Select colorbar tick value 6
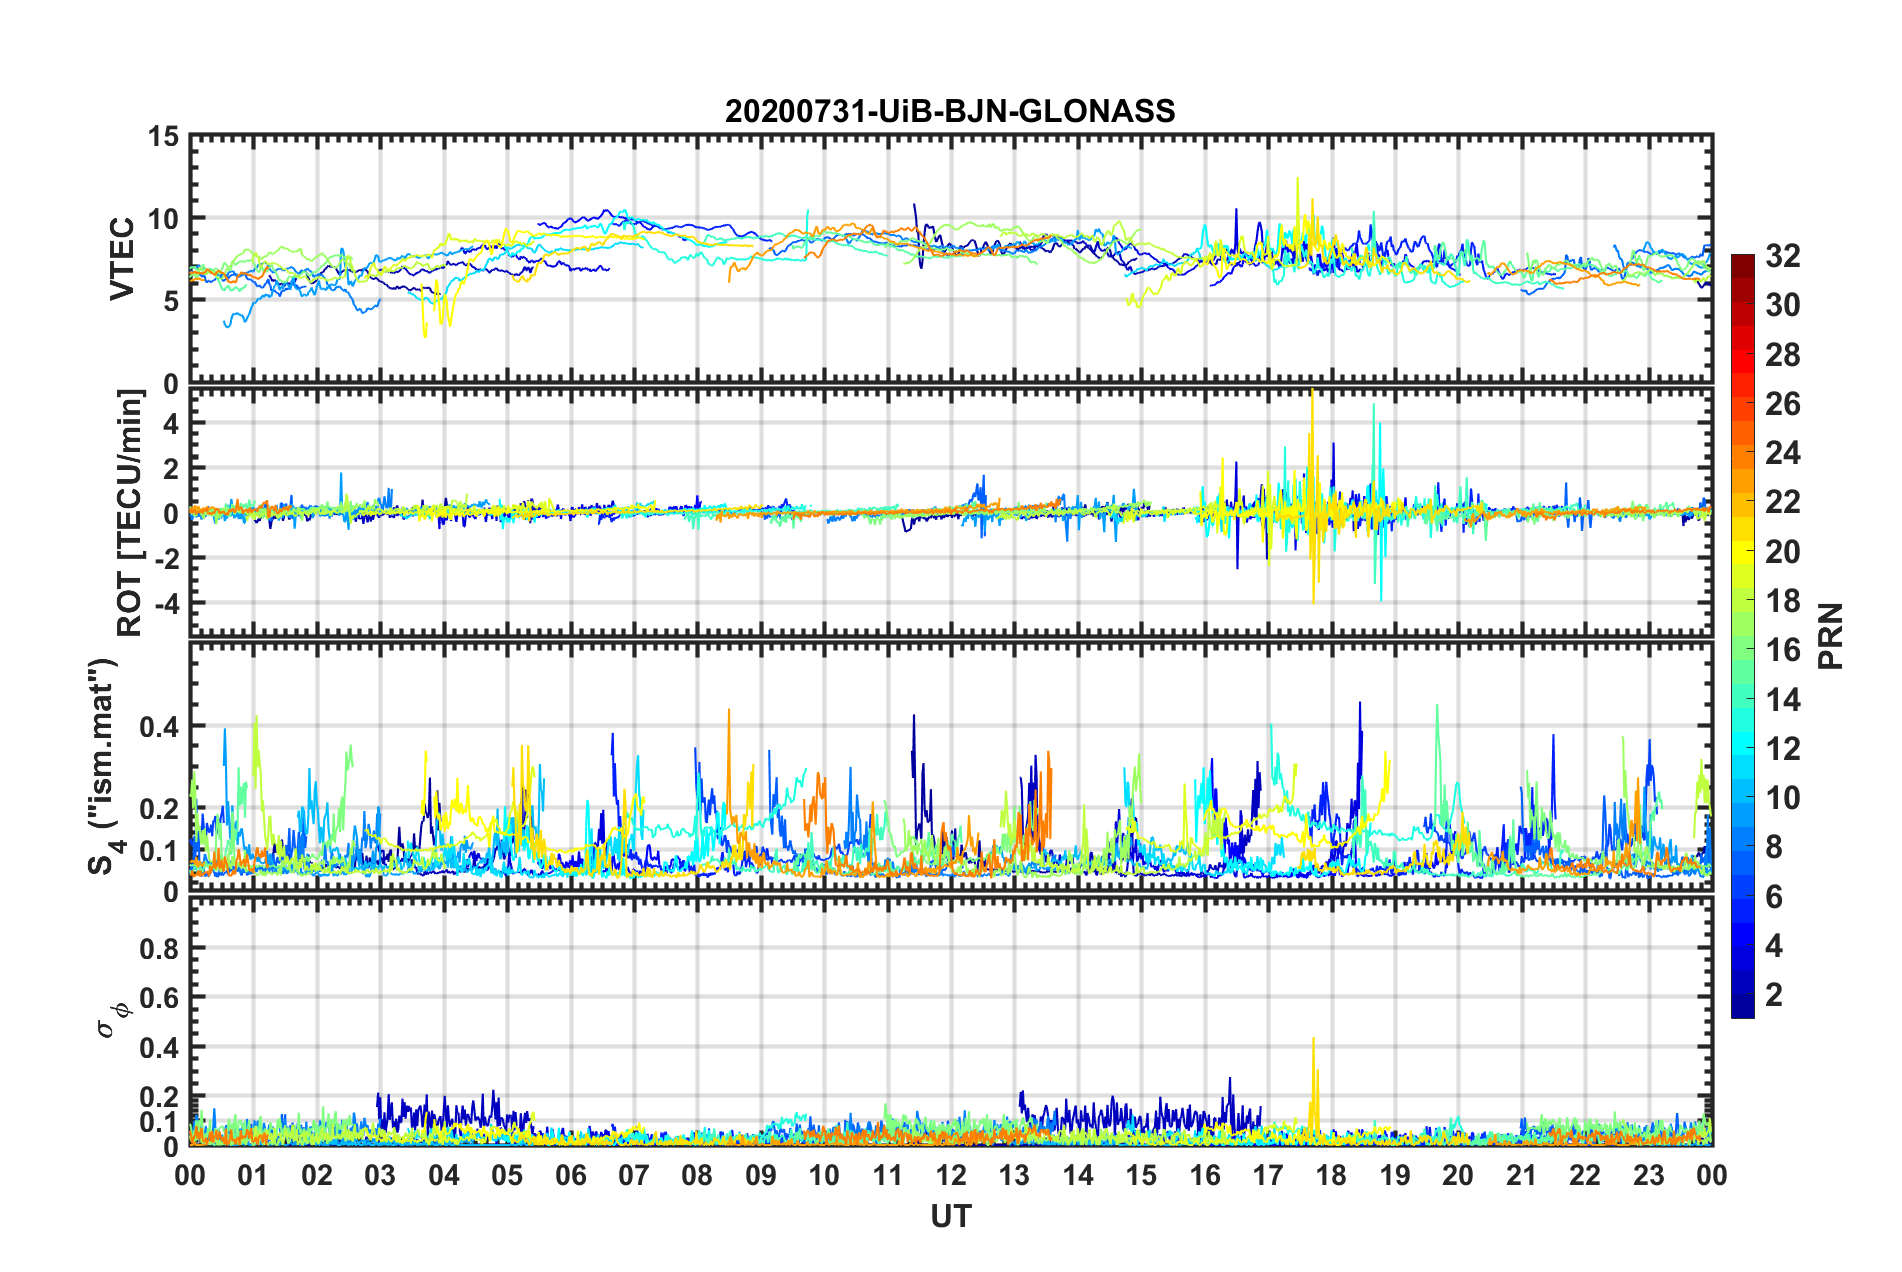The image size is (1902, 1272). pos(1774,897)
